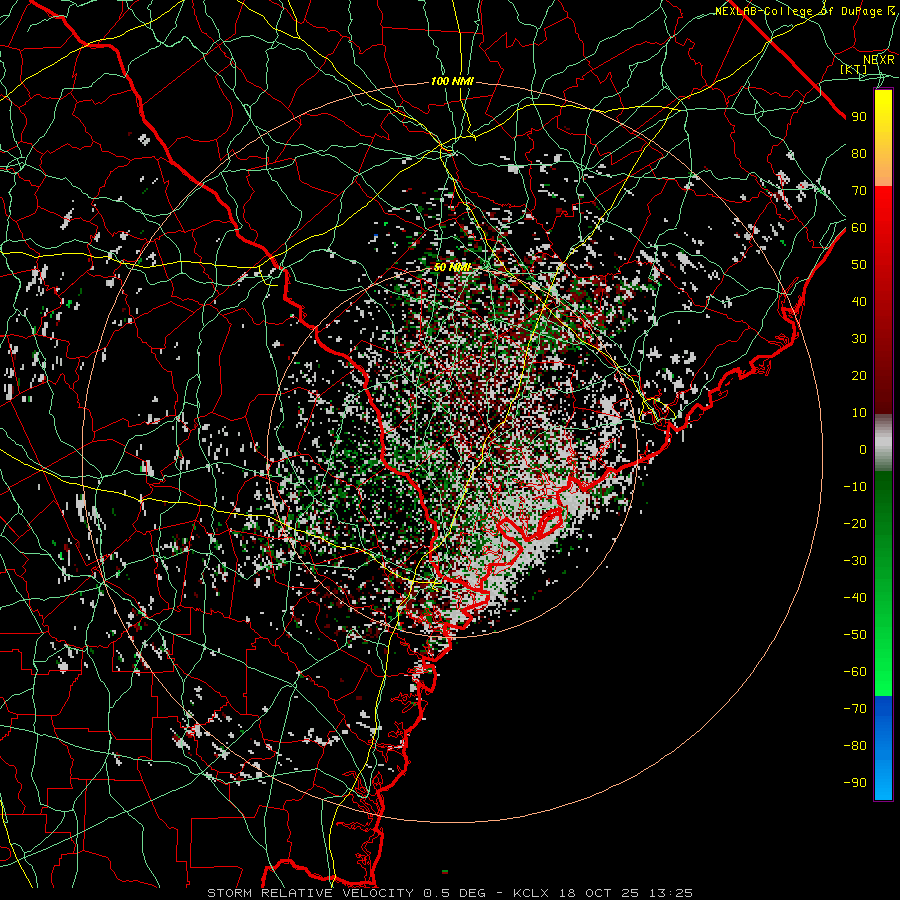Click the 30 value on the velocity scale
The image size is (900, 900).
(x=859, y=339)
